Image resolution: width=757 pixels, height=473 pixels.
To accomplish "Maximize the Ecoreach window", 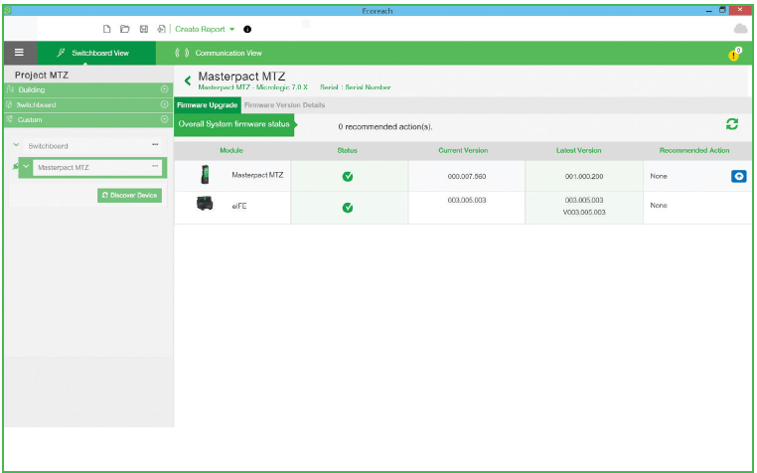I will (723, 10).
